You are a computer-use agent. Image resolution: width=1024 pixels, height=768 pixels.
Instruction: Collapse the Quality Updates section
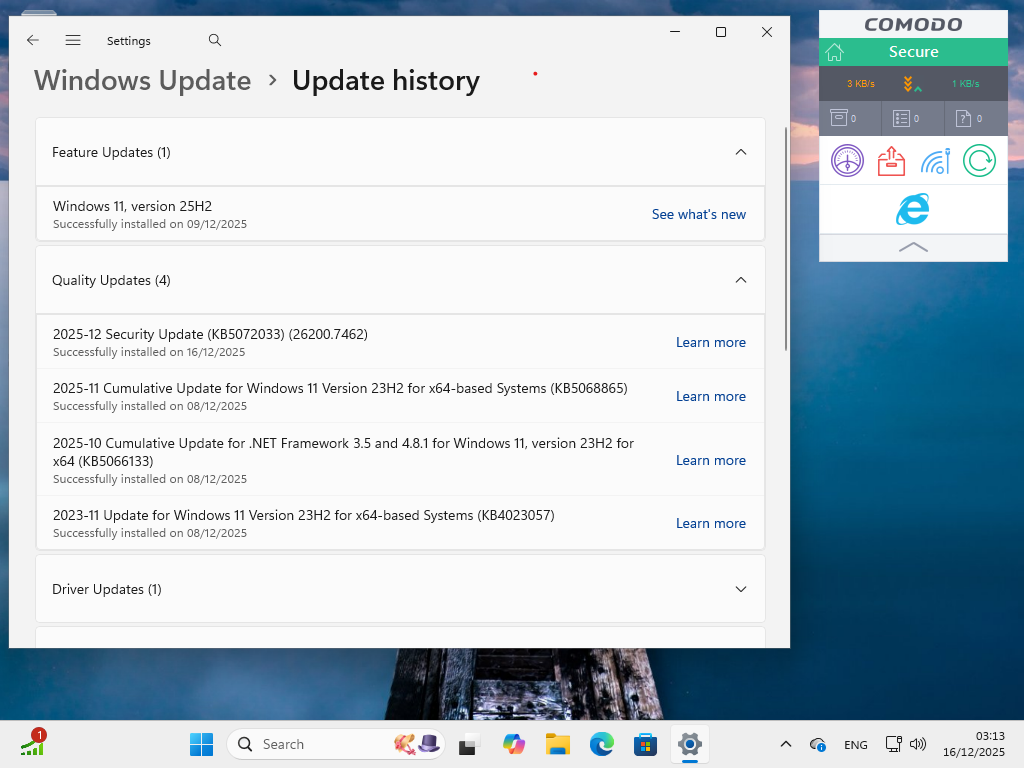click(741, 280)
